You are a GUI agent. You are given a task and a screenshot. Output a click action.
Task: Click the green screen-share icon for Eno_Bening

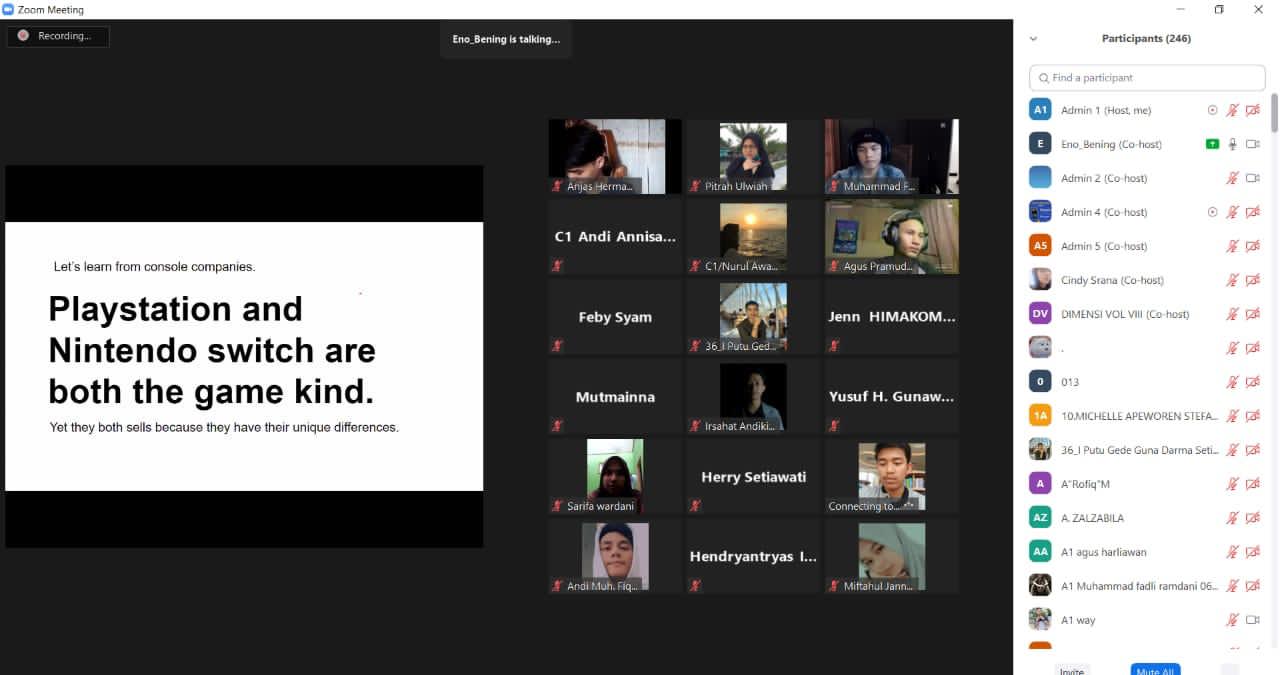coord(1212,144)
